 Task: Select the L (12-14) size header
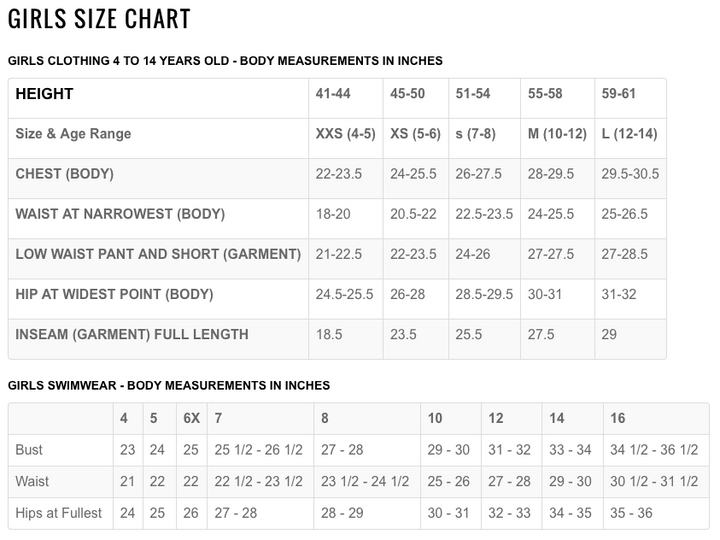629,134
